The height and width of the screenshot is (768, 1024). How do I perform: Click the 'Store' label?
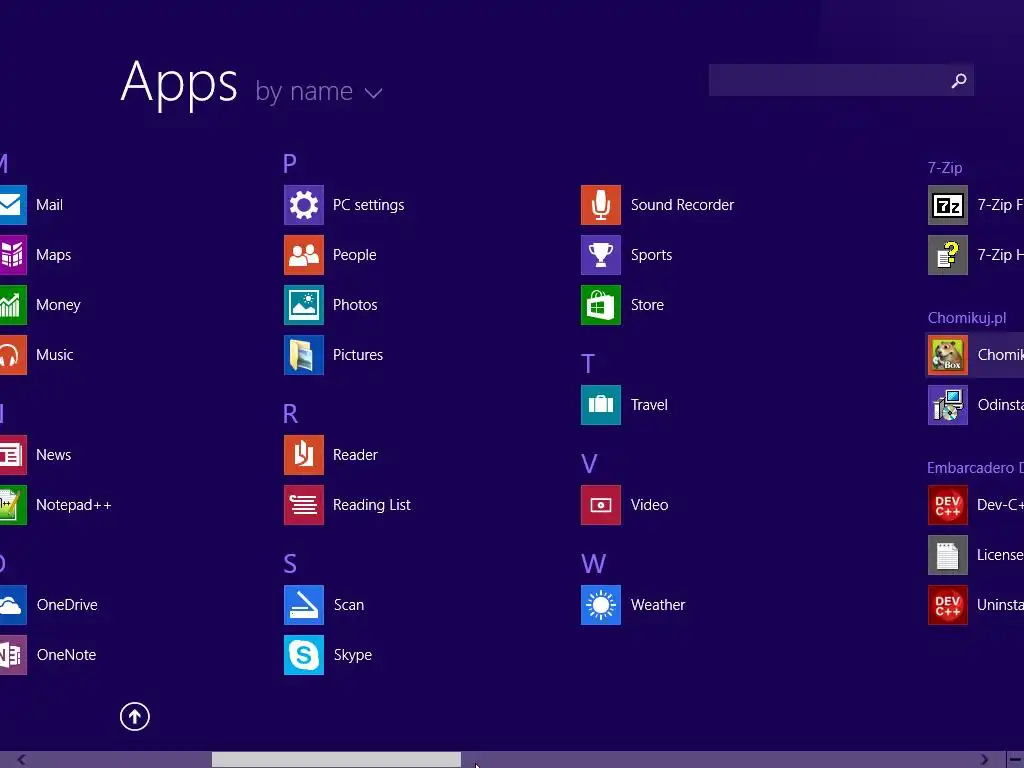pyautogui.click(x=647, y=305)
